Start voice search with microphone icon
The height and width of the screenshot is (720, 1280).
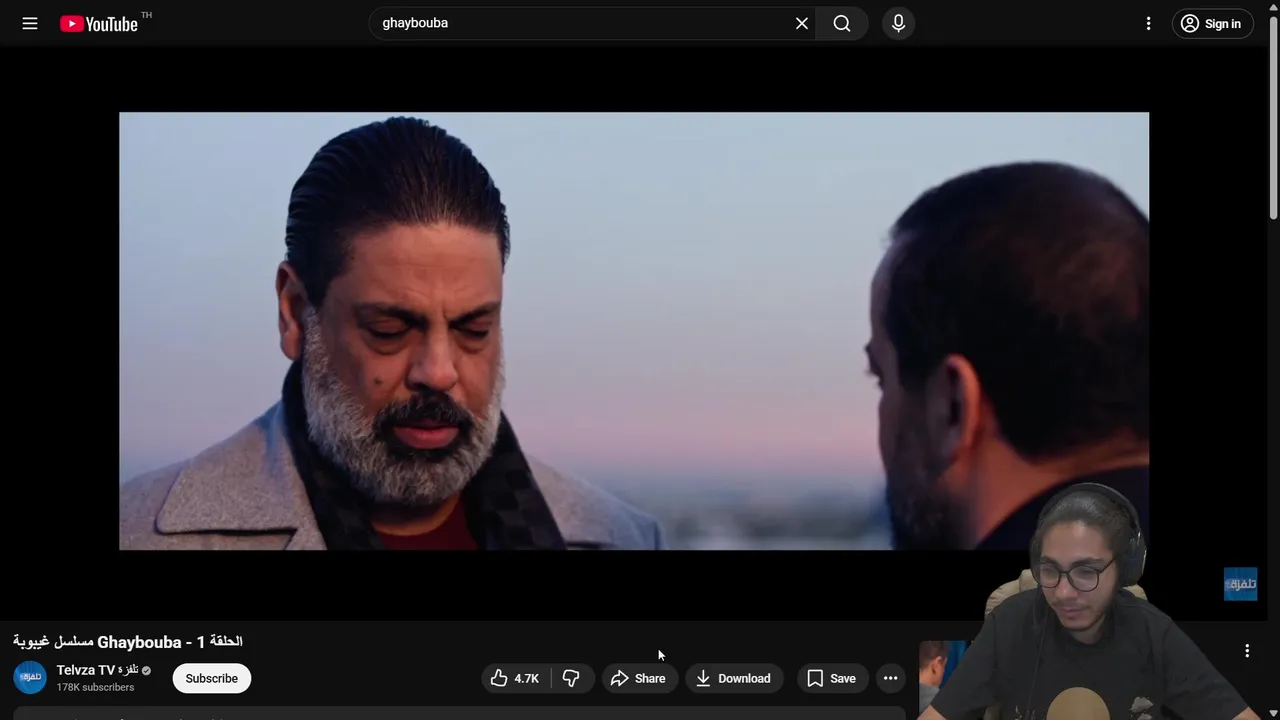click(898, 23)
